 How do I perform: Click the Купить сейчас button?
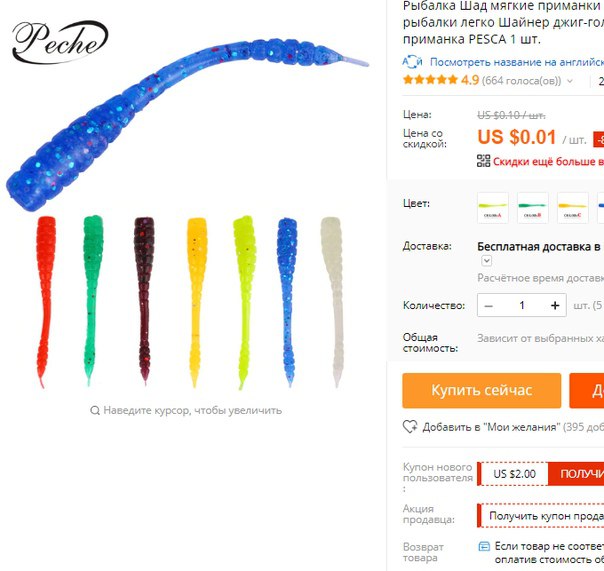482,390
